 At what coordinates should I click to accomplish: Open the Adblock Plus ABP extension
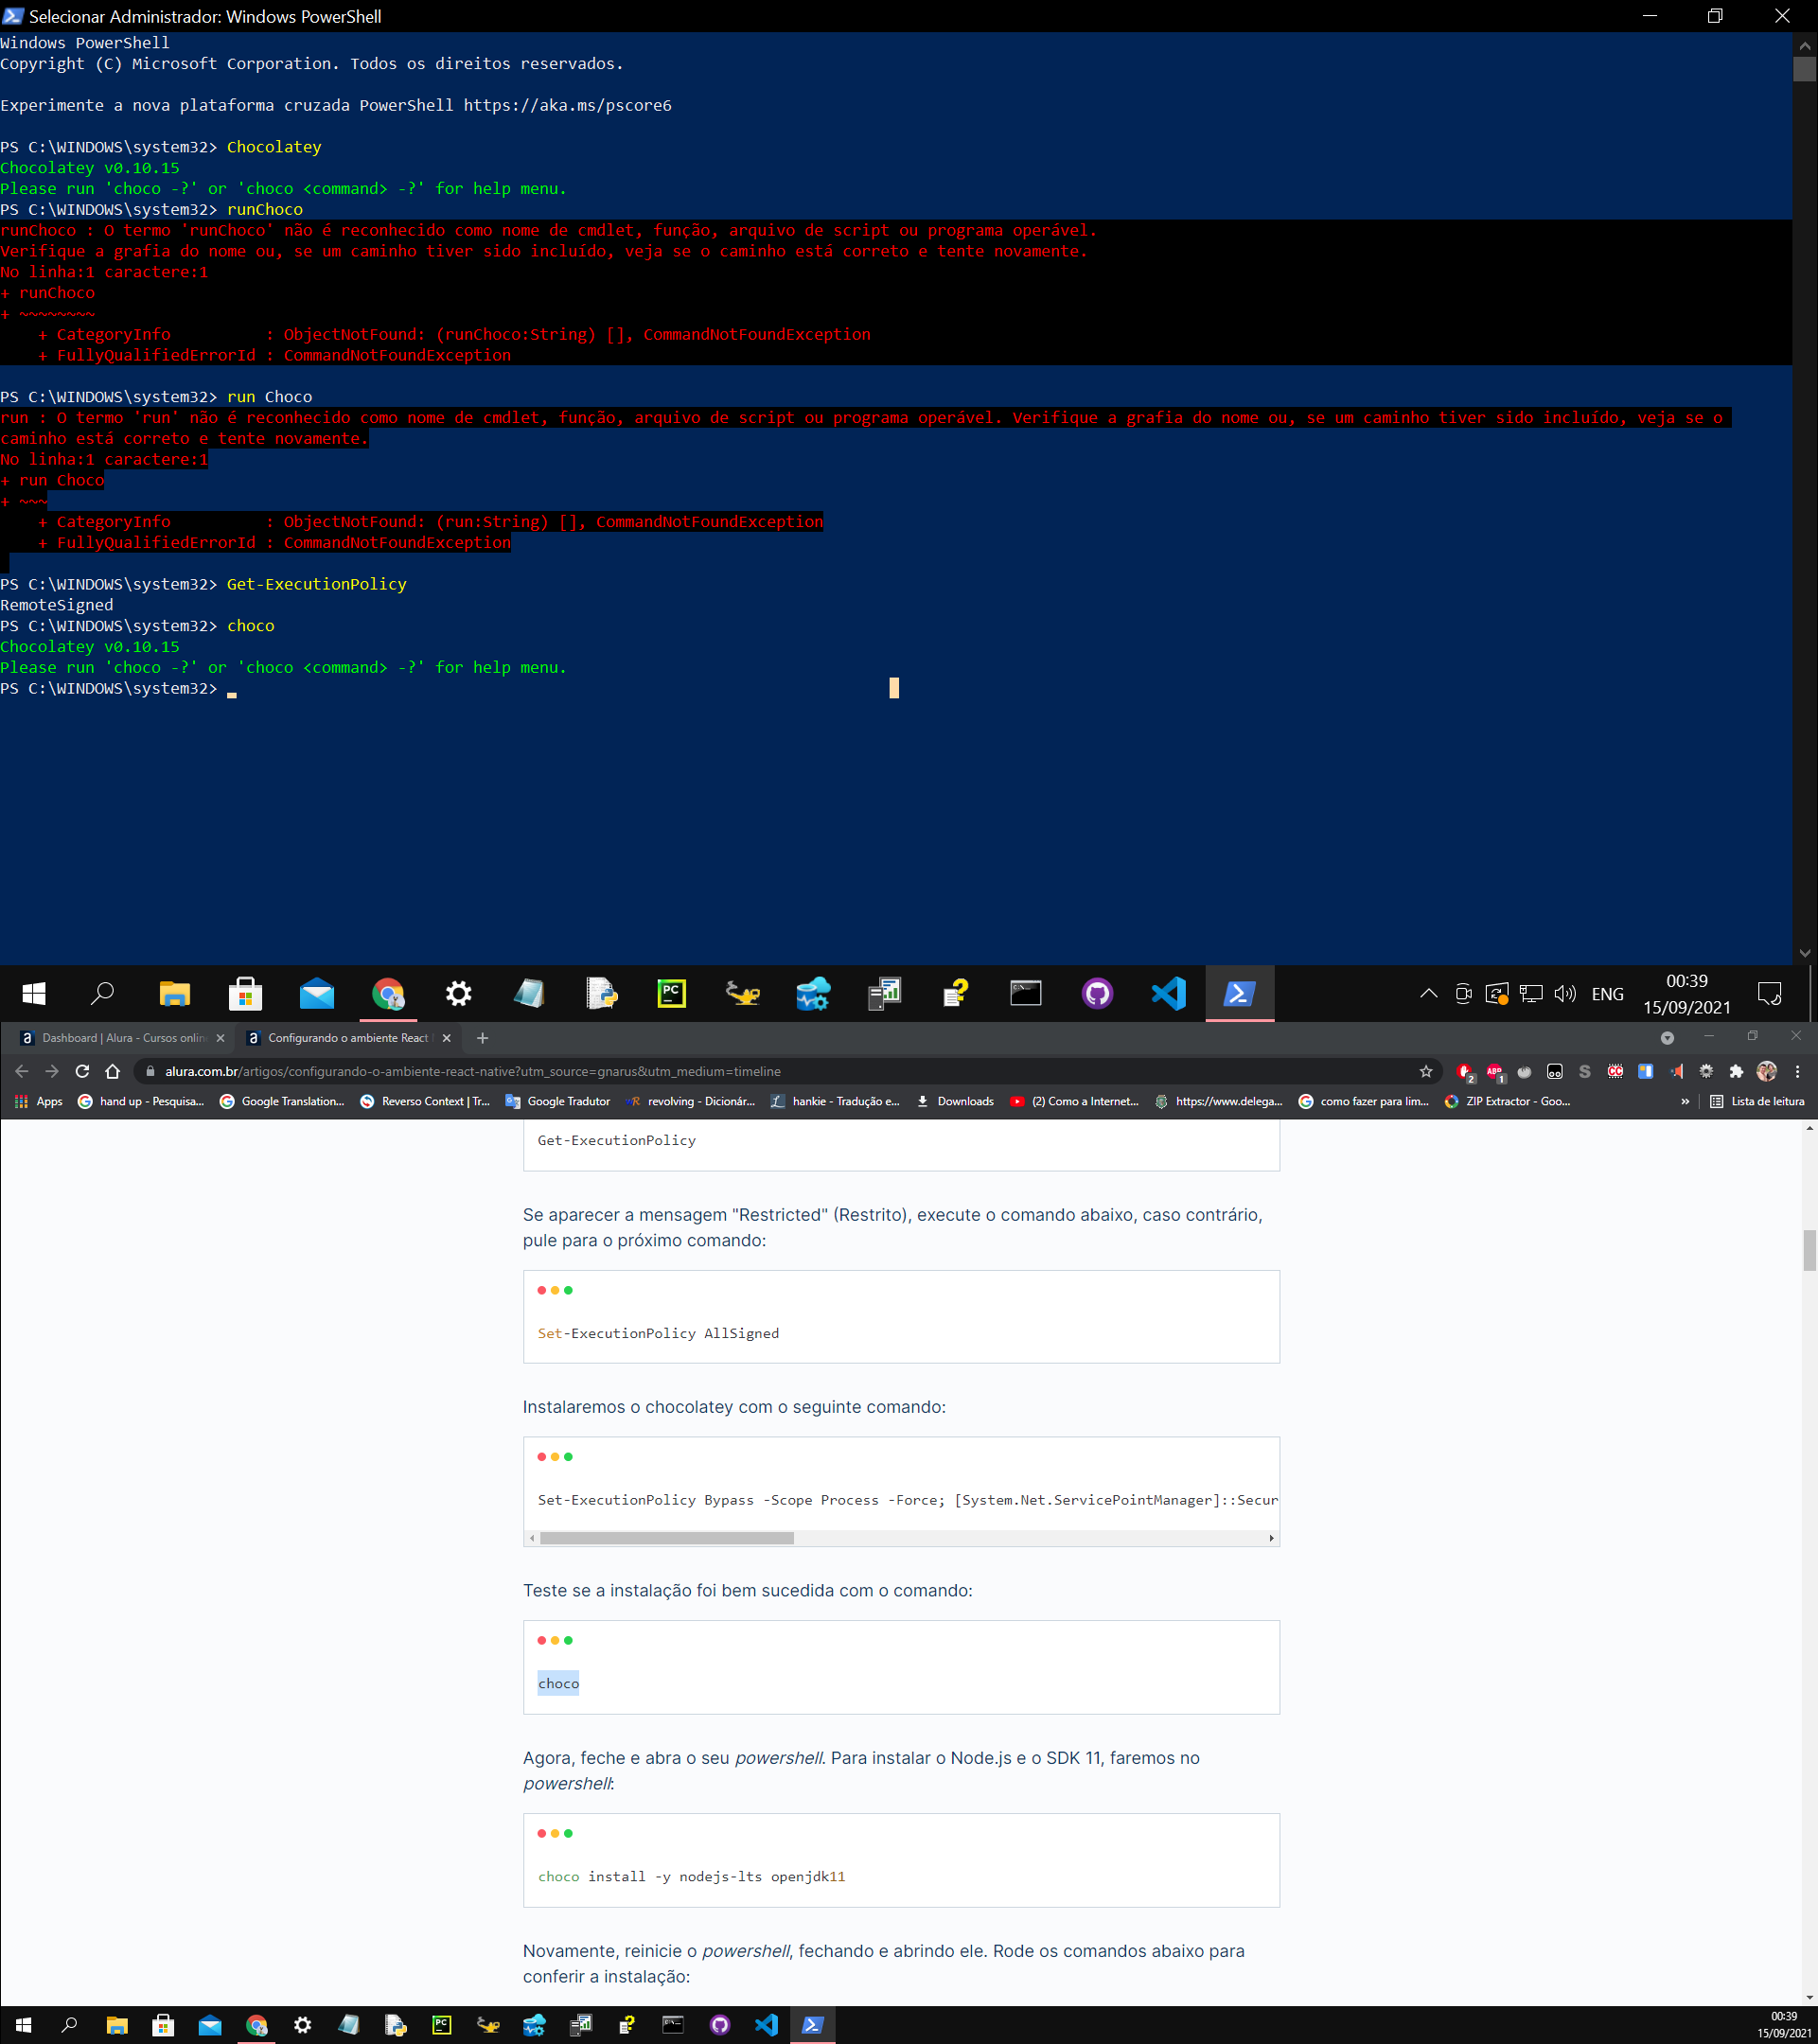click(1495, 1071)
